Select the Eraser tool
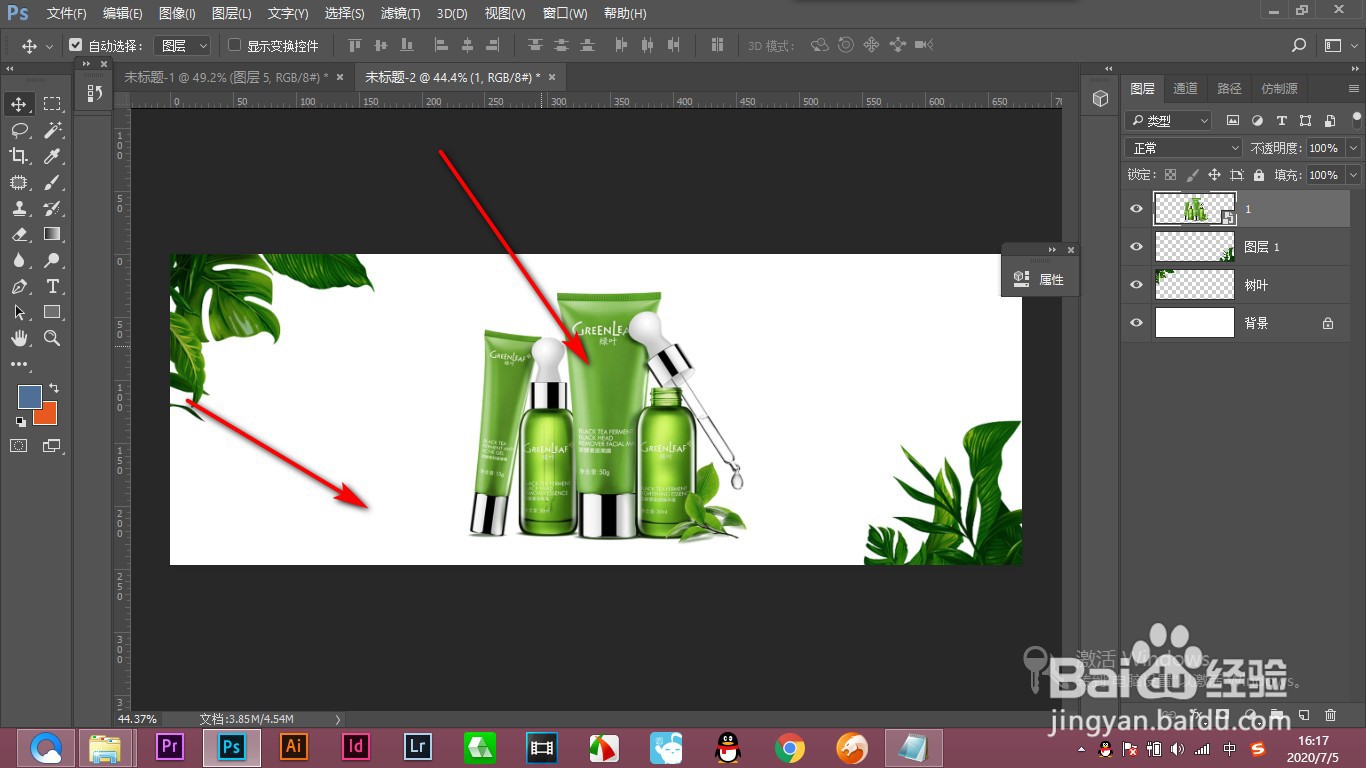 19,234
